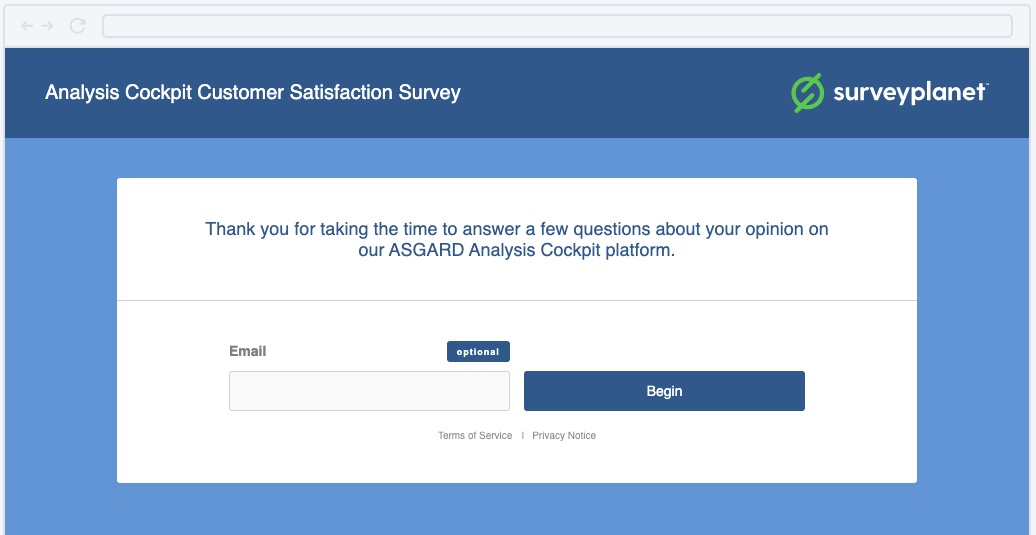The image size is (1036, 535).
Task: Click the 'Thank you for taking the time' text
Action: point(516,229)
